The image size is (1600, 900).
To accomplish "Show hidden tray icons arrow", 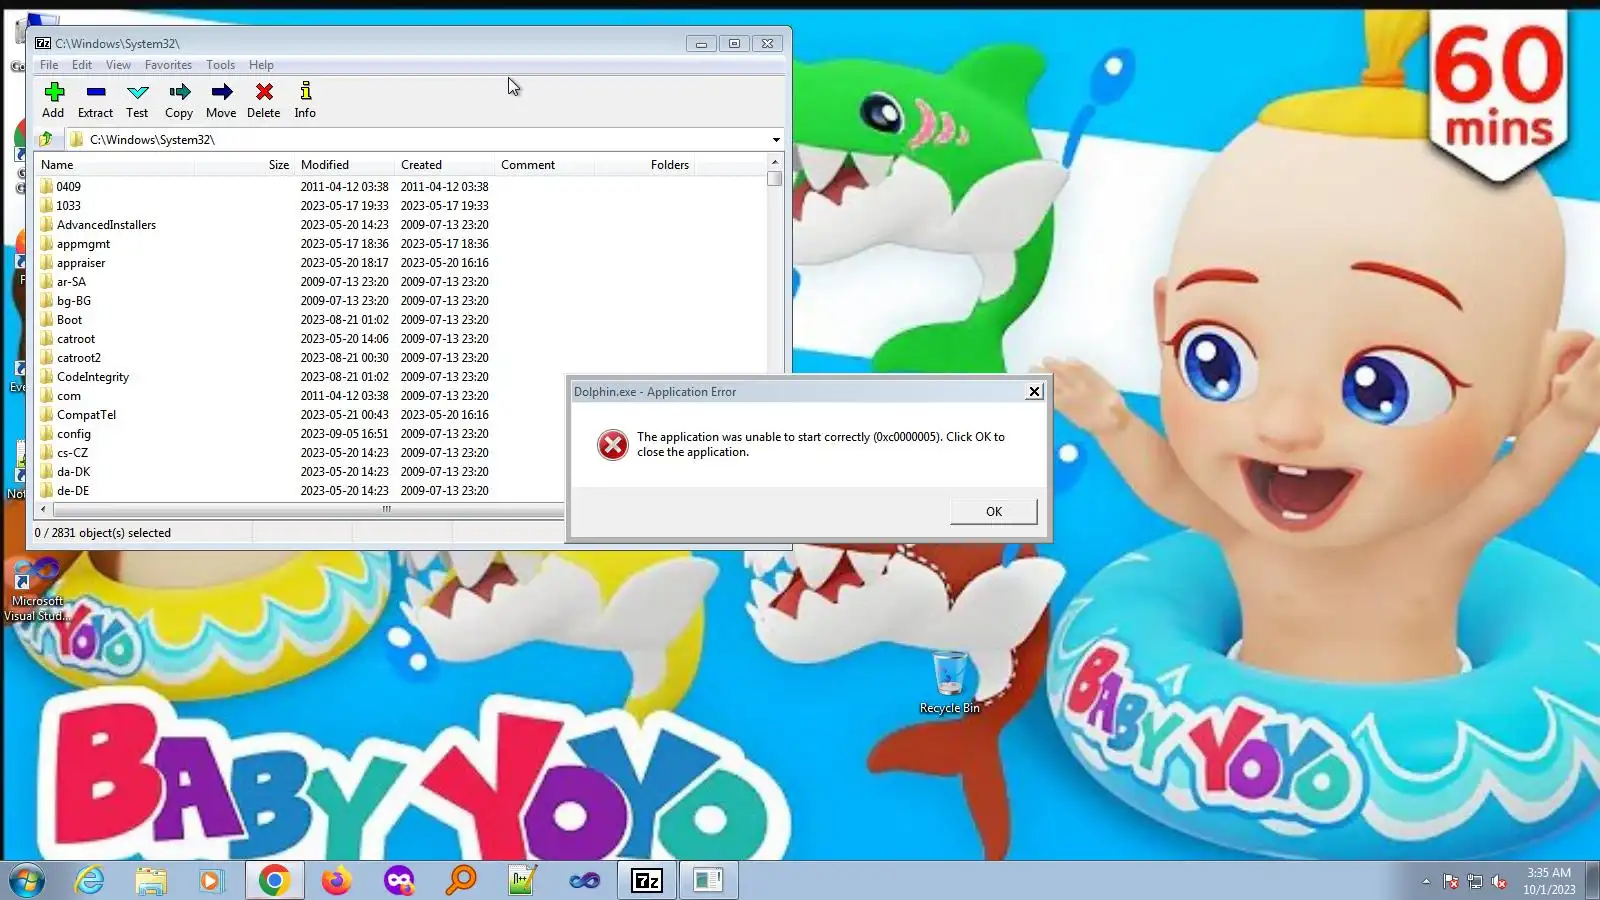I will click(x=1426, y=881).
